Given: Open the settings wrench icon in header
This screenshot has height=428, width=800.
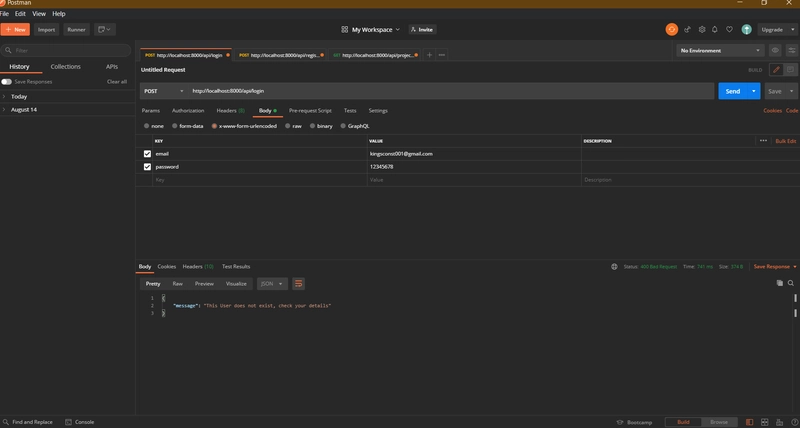Looking at the screenshot, I should (702, 30).
